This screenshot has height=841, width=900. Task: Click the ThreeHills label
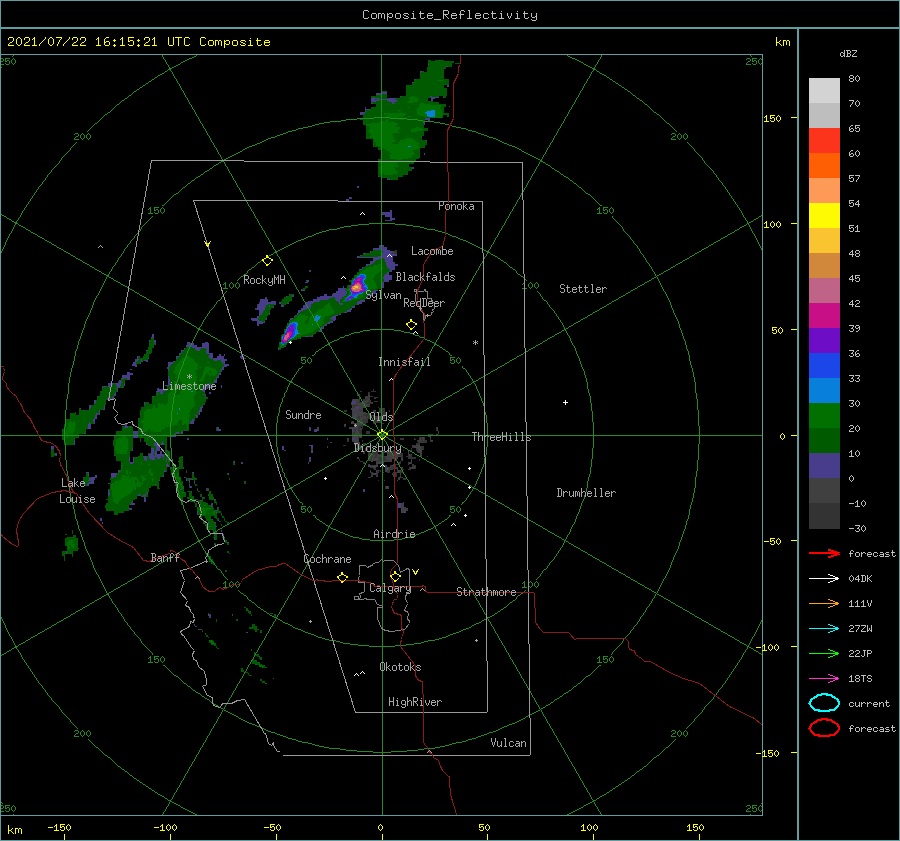click(501, 437)
